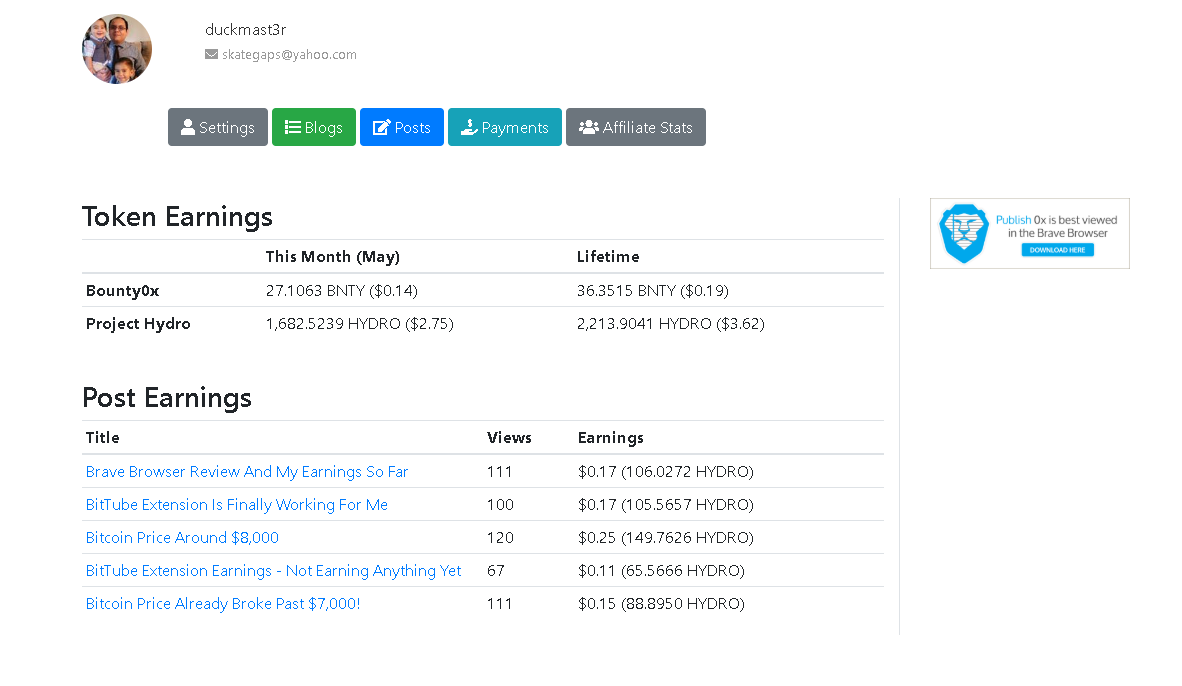This screenshot has width=1182, height=686.
Task: Click the 67 views count cell
Action: [x=496, y=571]
